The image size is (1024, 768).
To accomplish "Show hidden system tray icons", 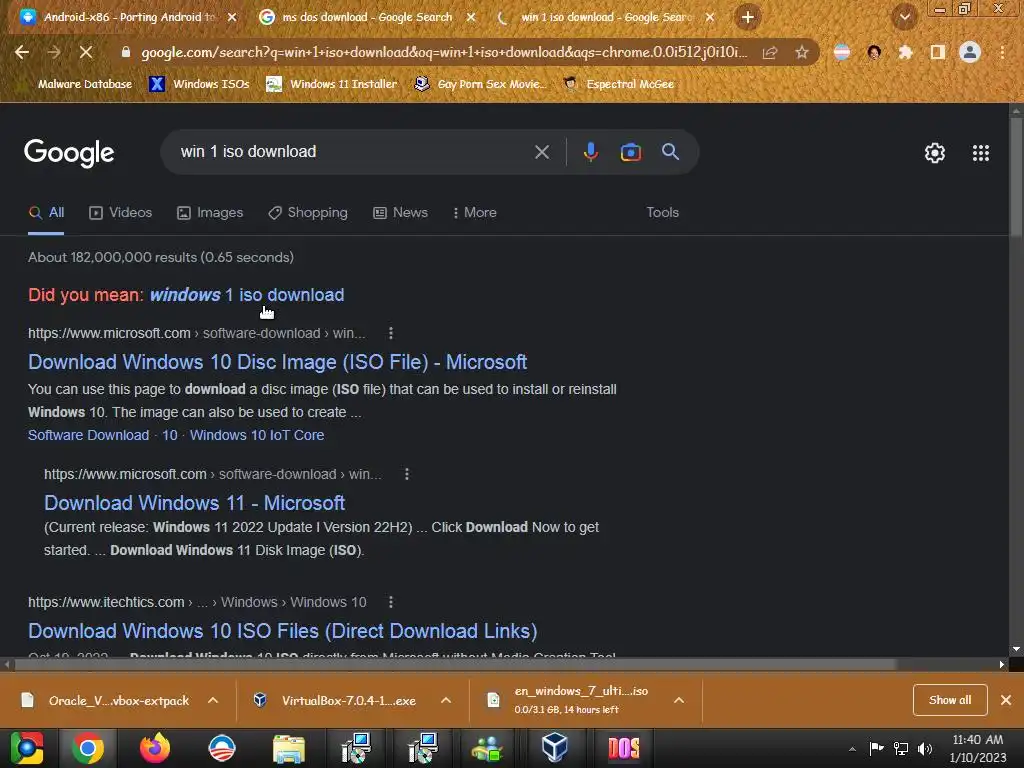I will 852,749.
